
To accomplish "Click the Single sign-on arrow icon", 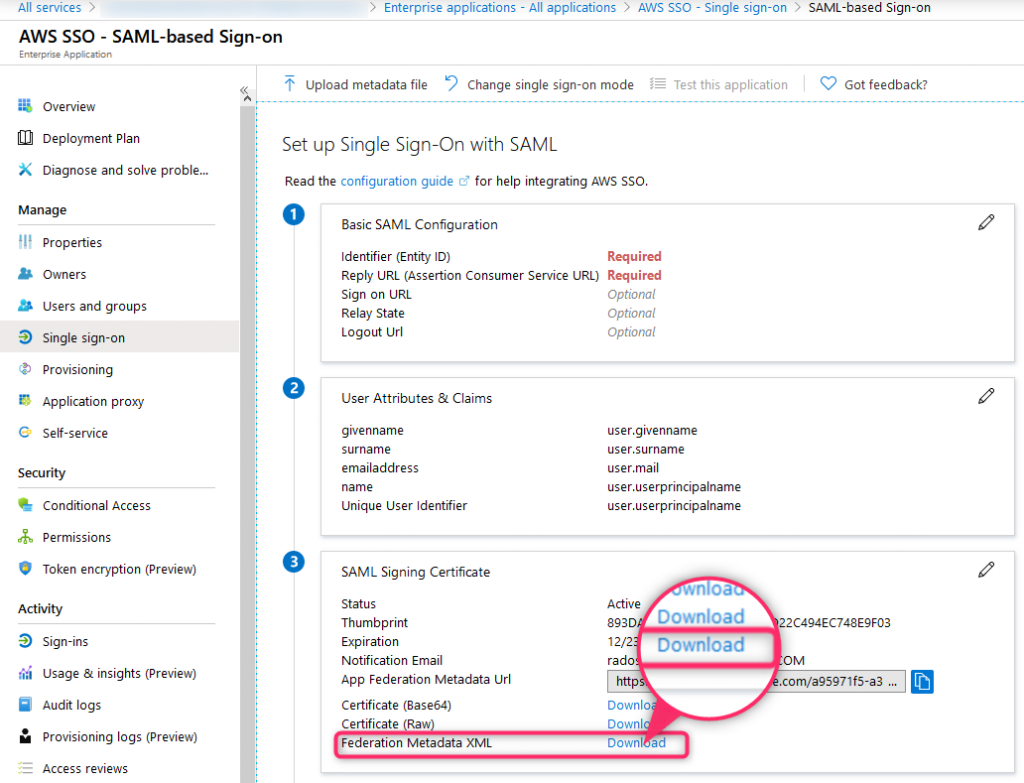I will 25,337.
